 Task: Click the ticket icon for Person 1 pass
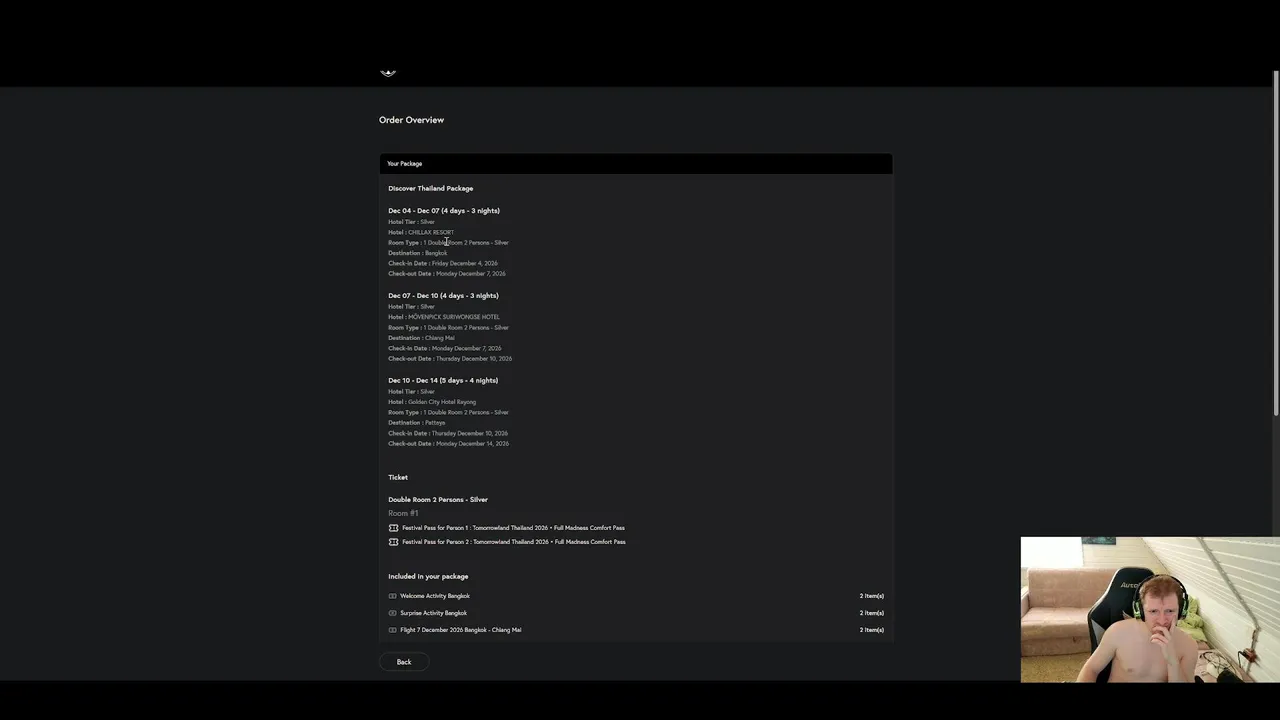(393, 528)
